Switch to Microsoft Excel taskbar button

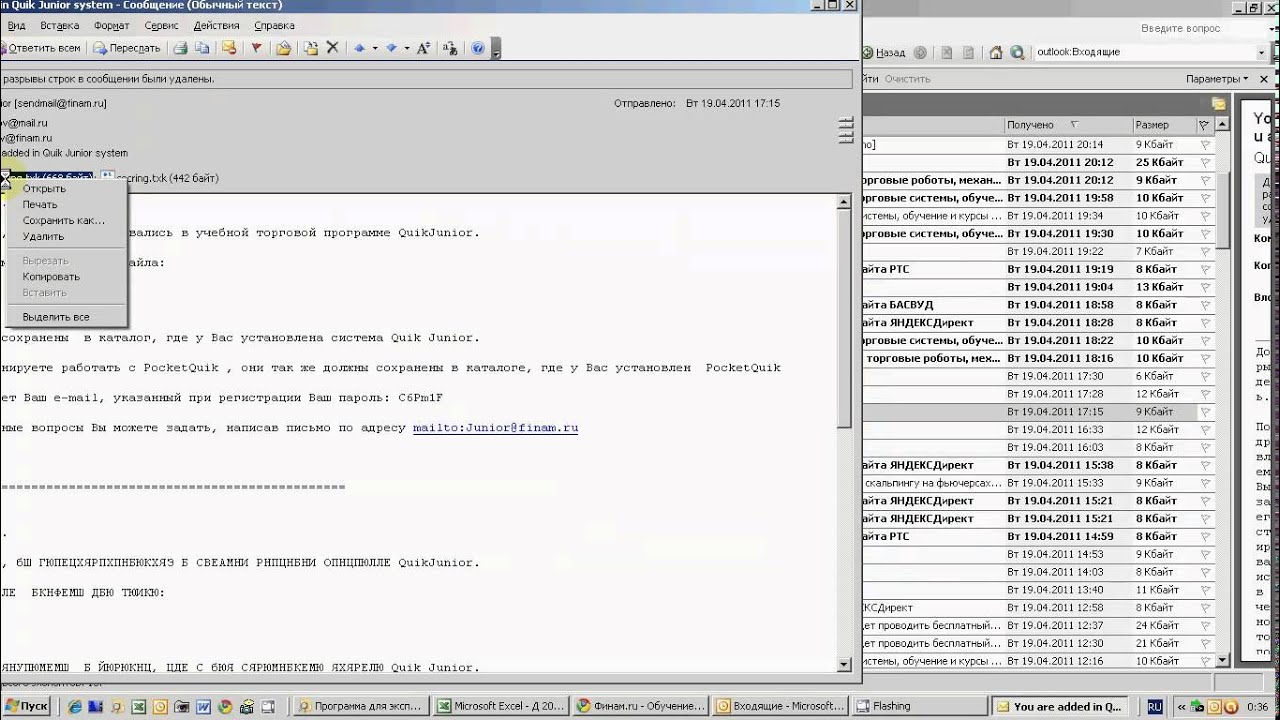pyautogui.click(x=502, y=706)
